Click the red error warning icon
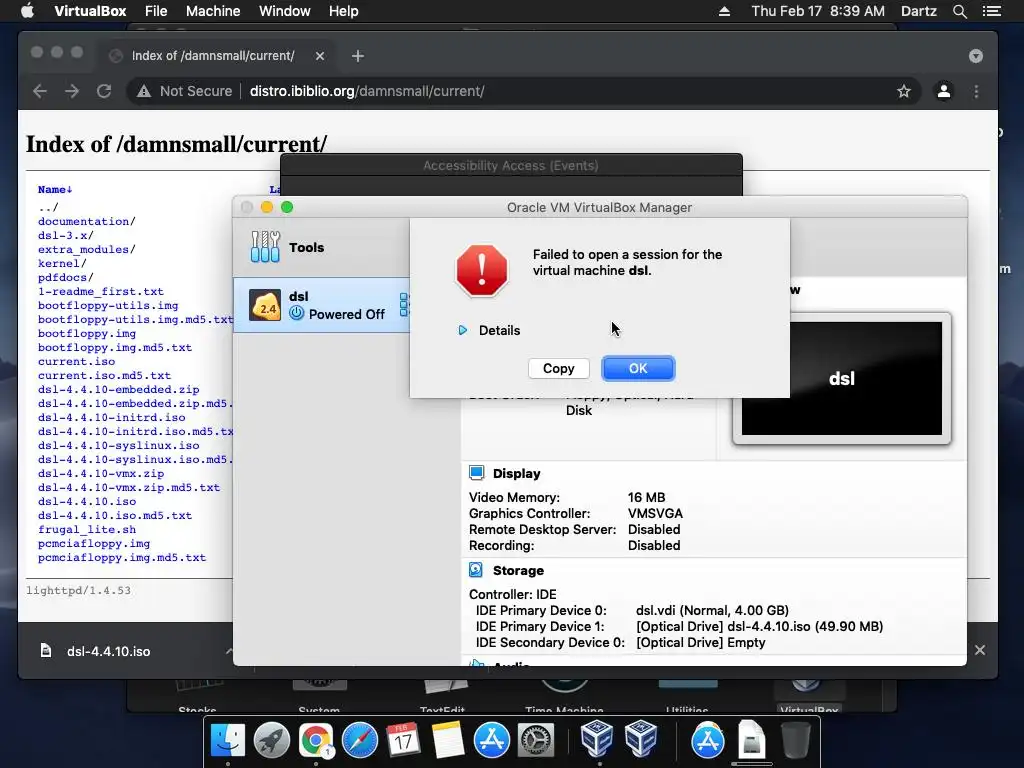Screen dimensions: 1024x768 (x=482, y=270)
